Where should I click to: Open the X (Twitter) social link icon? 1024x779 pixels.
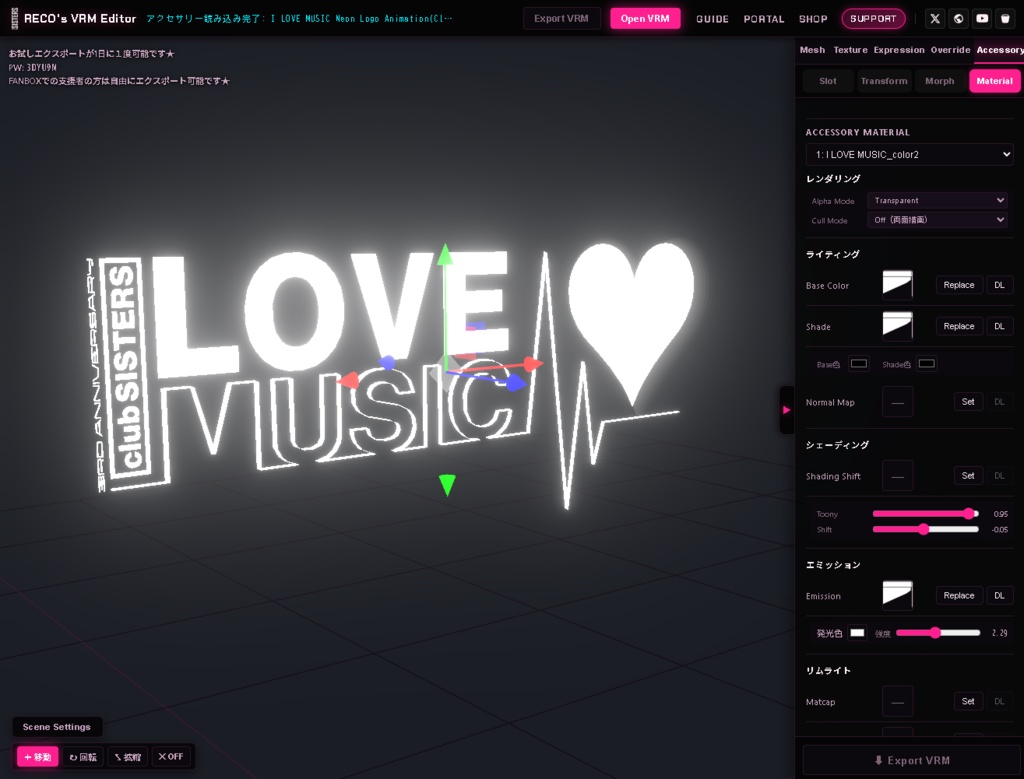pos(935,18)
